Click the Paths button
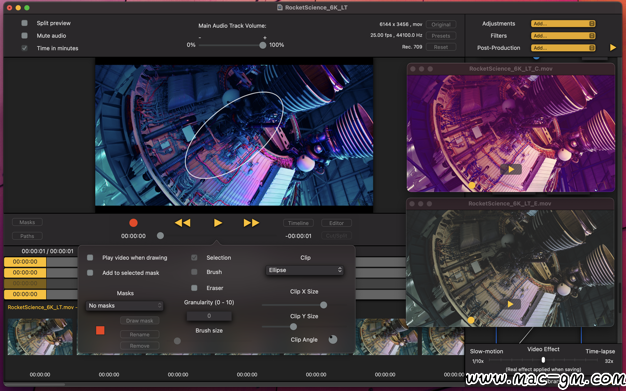 point(27,236)
